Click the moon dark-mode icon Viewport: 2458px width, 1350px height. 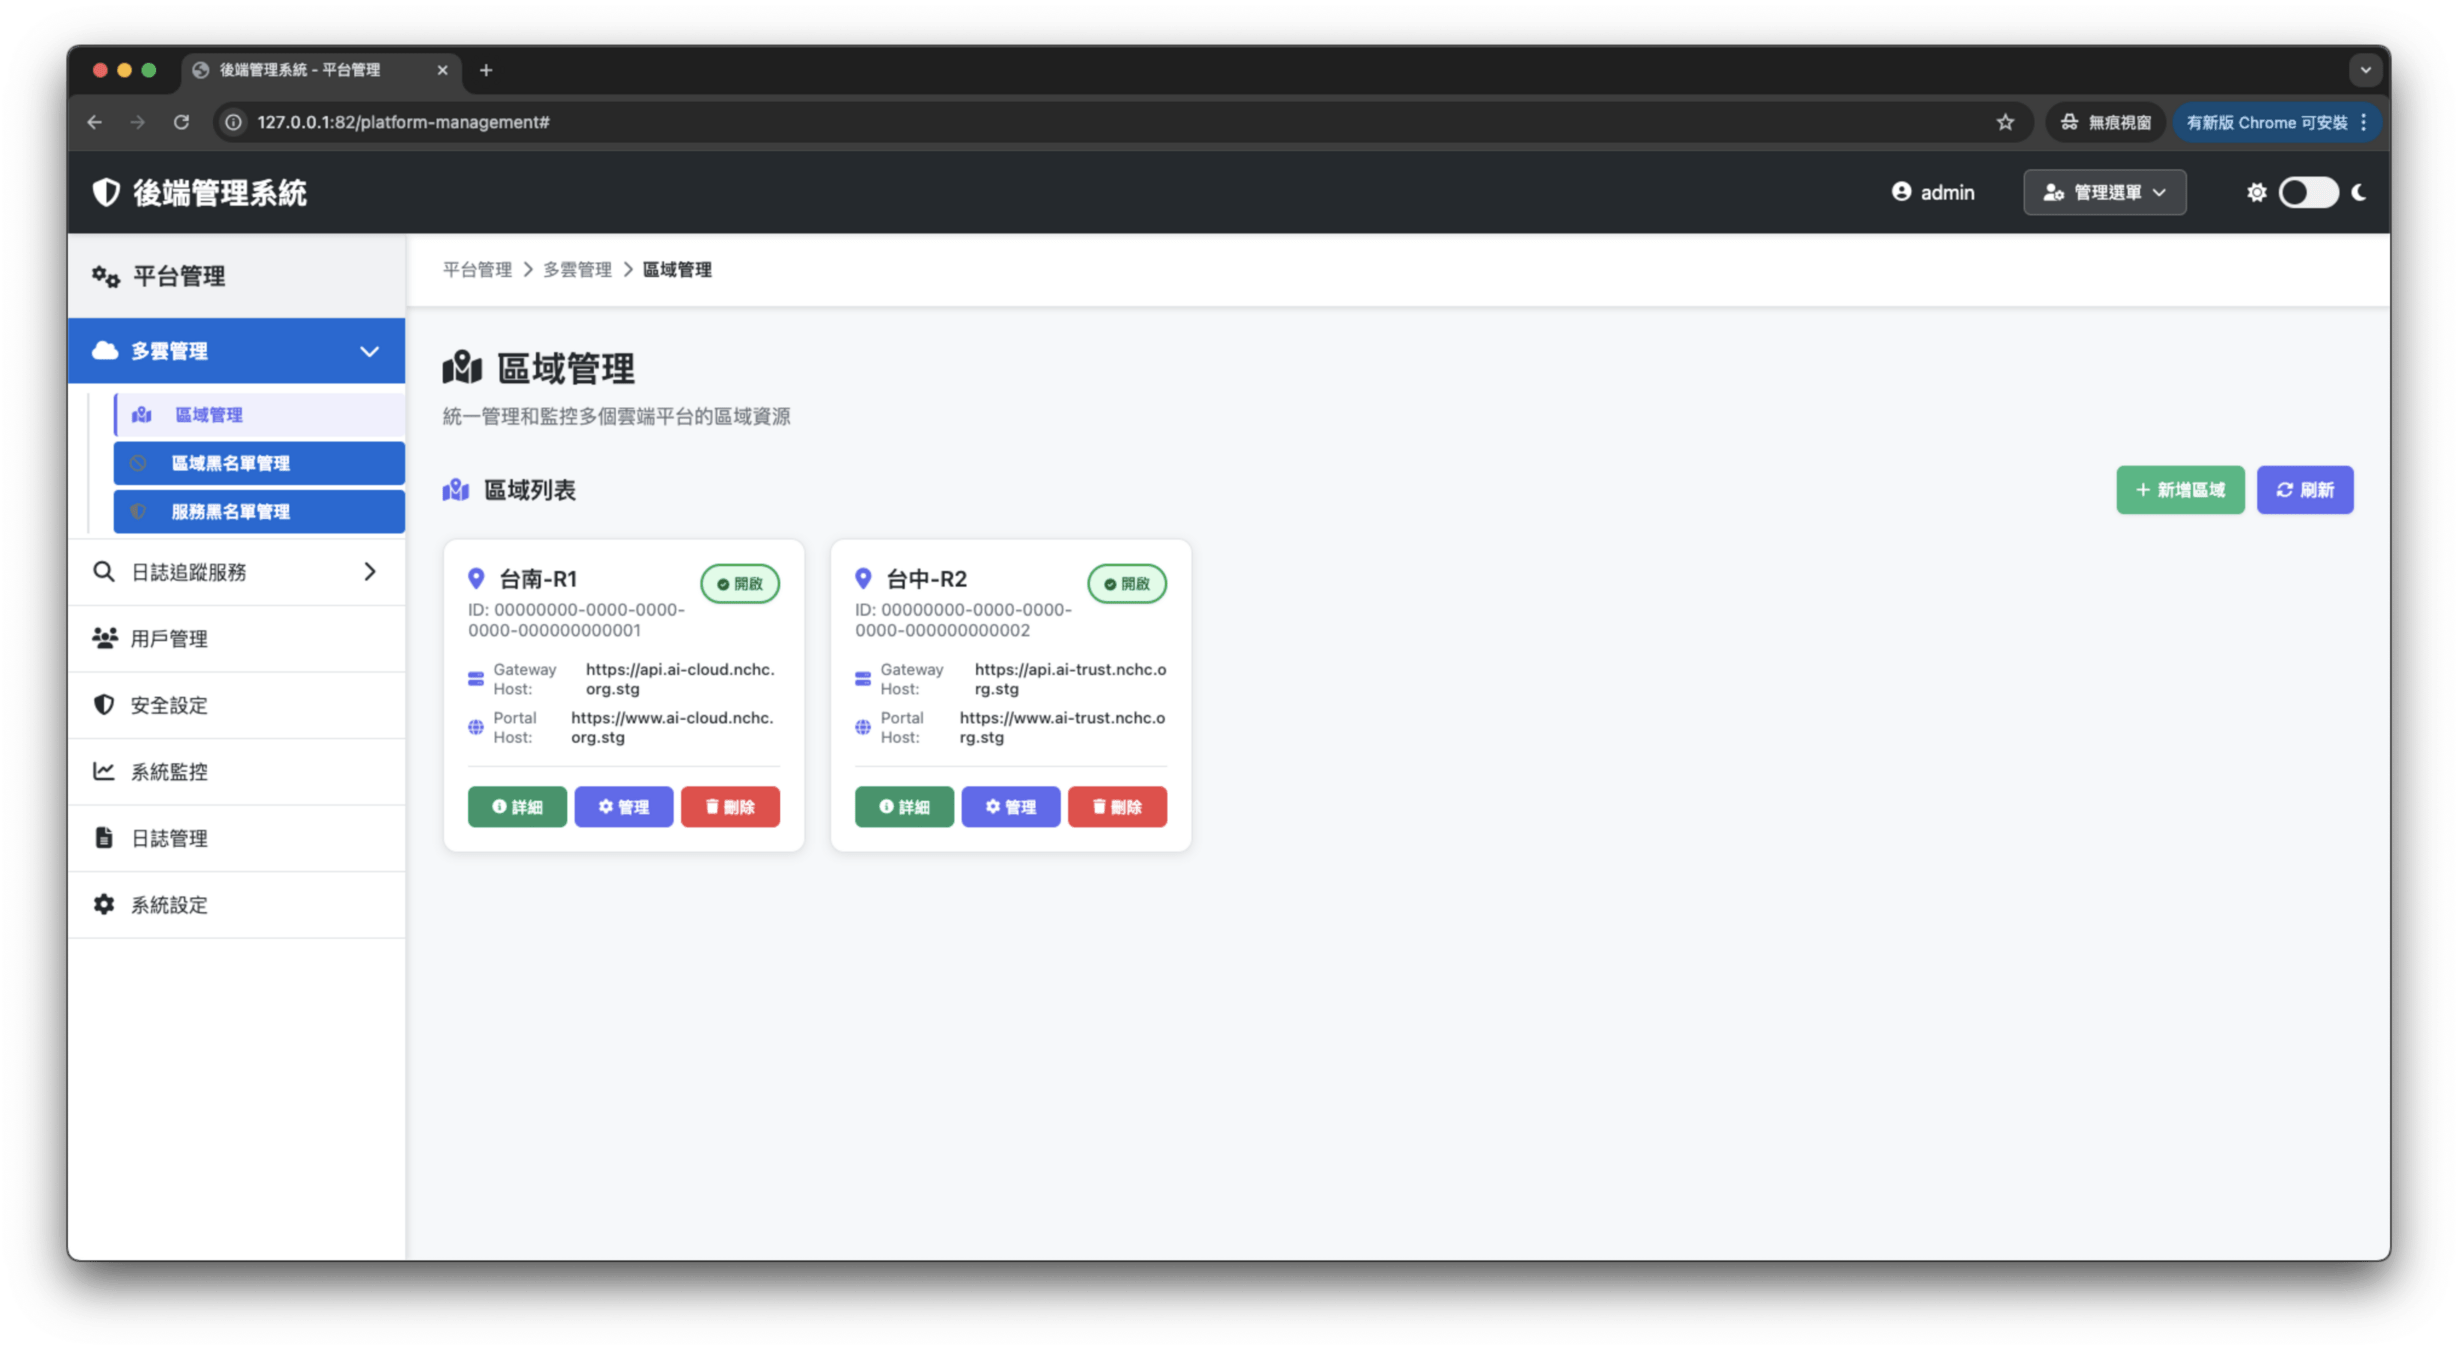(2359, 192)
